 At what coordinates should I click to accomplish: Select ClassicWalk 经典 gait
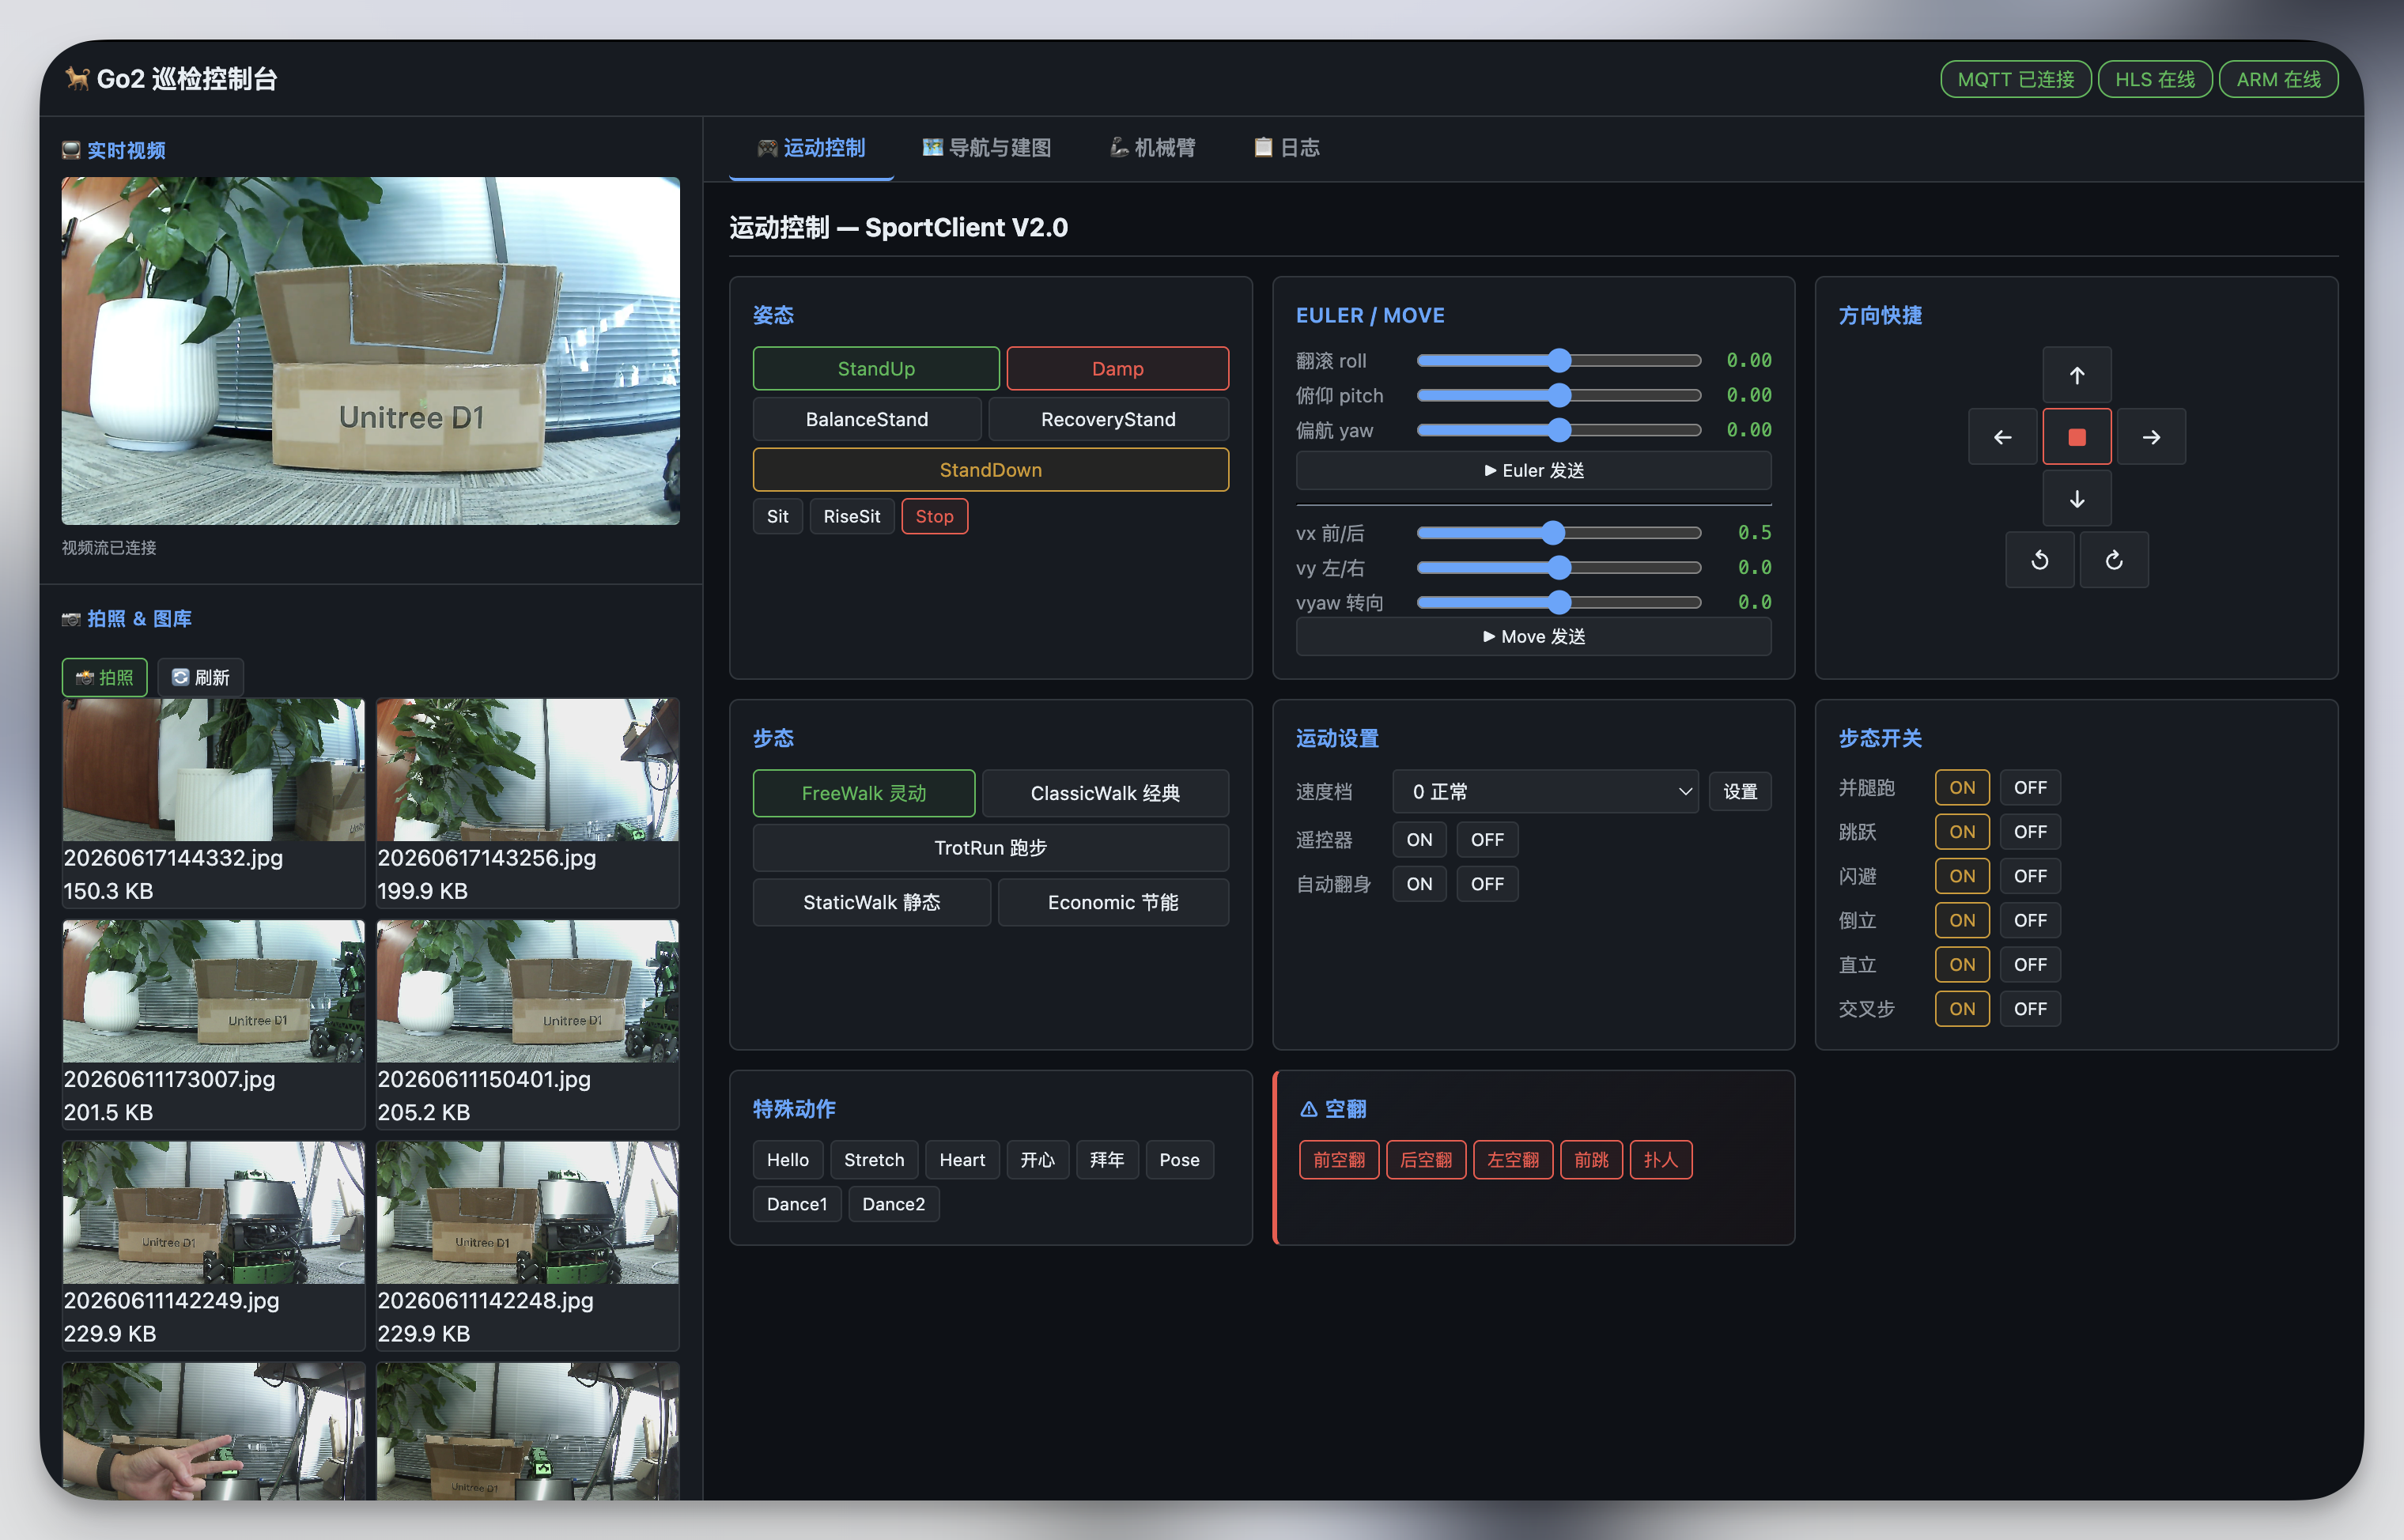pos(1105,793)
